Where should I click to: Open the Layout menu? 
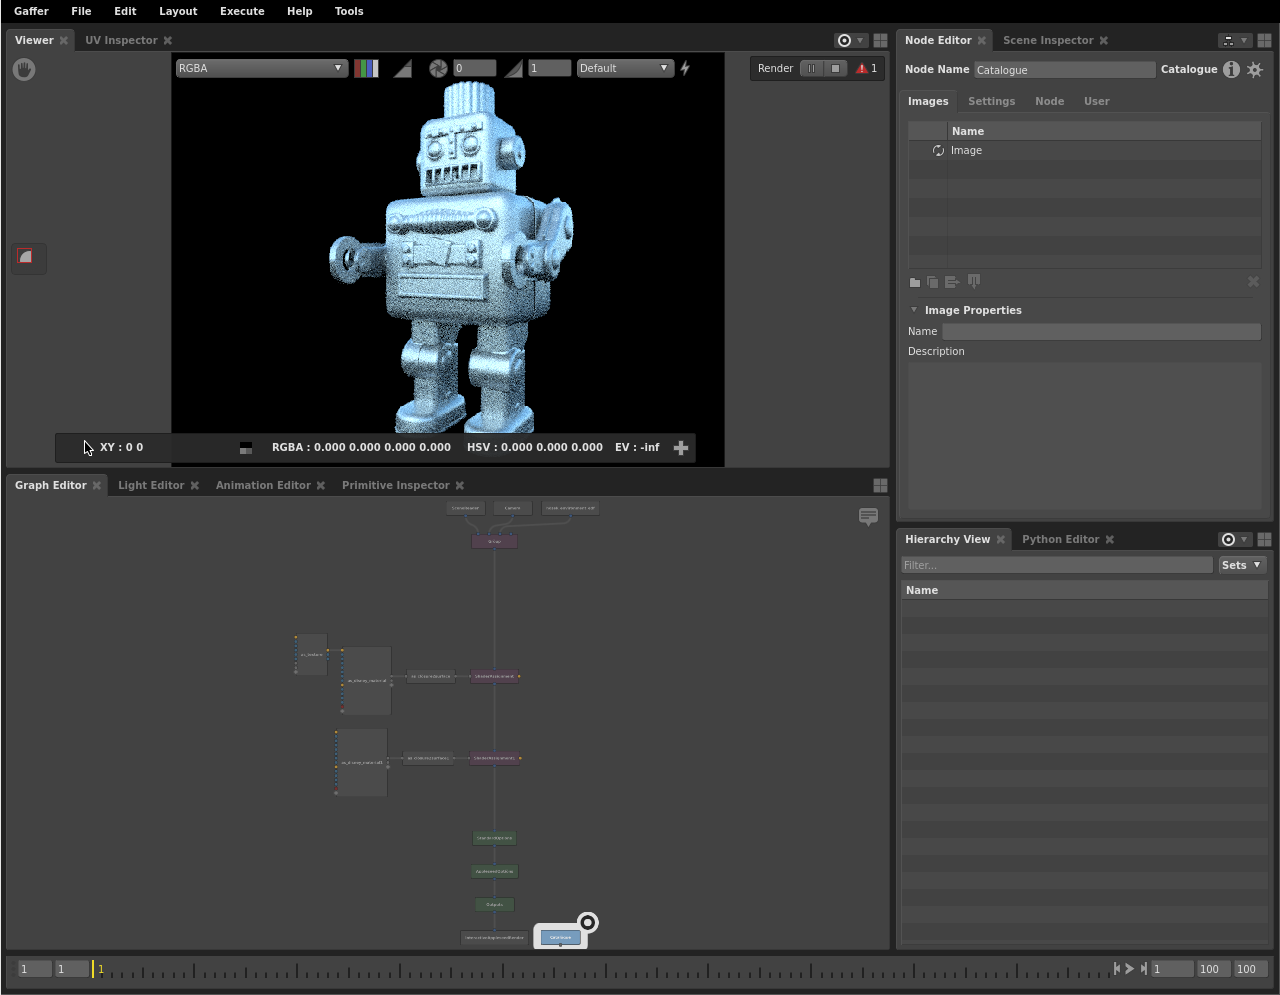click(178, 11)
